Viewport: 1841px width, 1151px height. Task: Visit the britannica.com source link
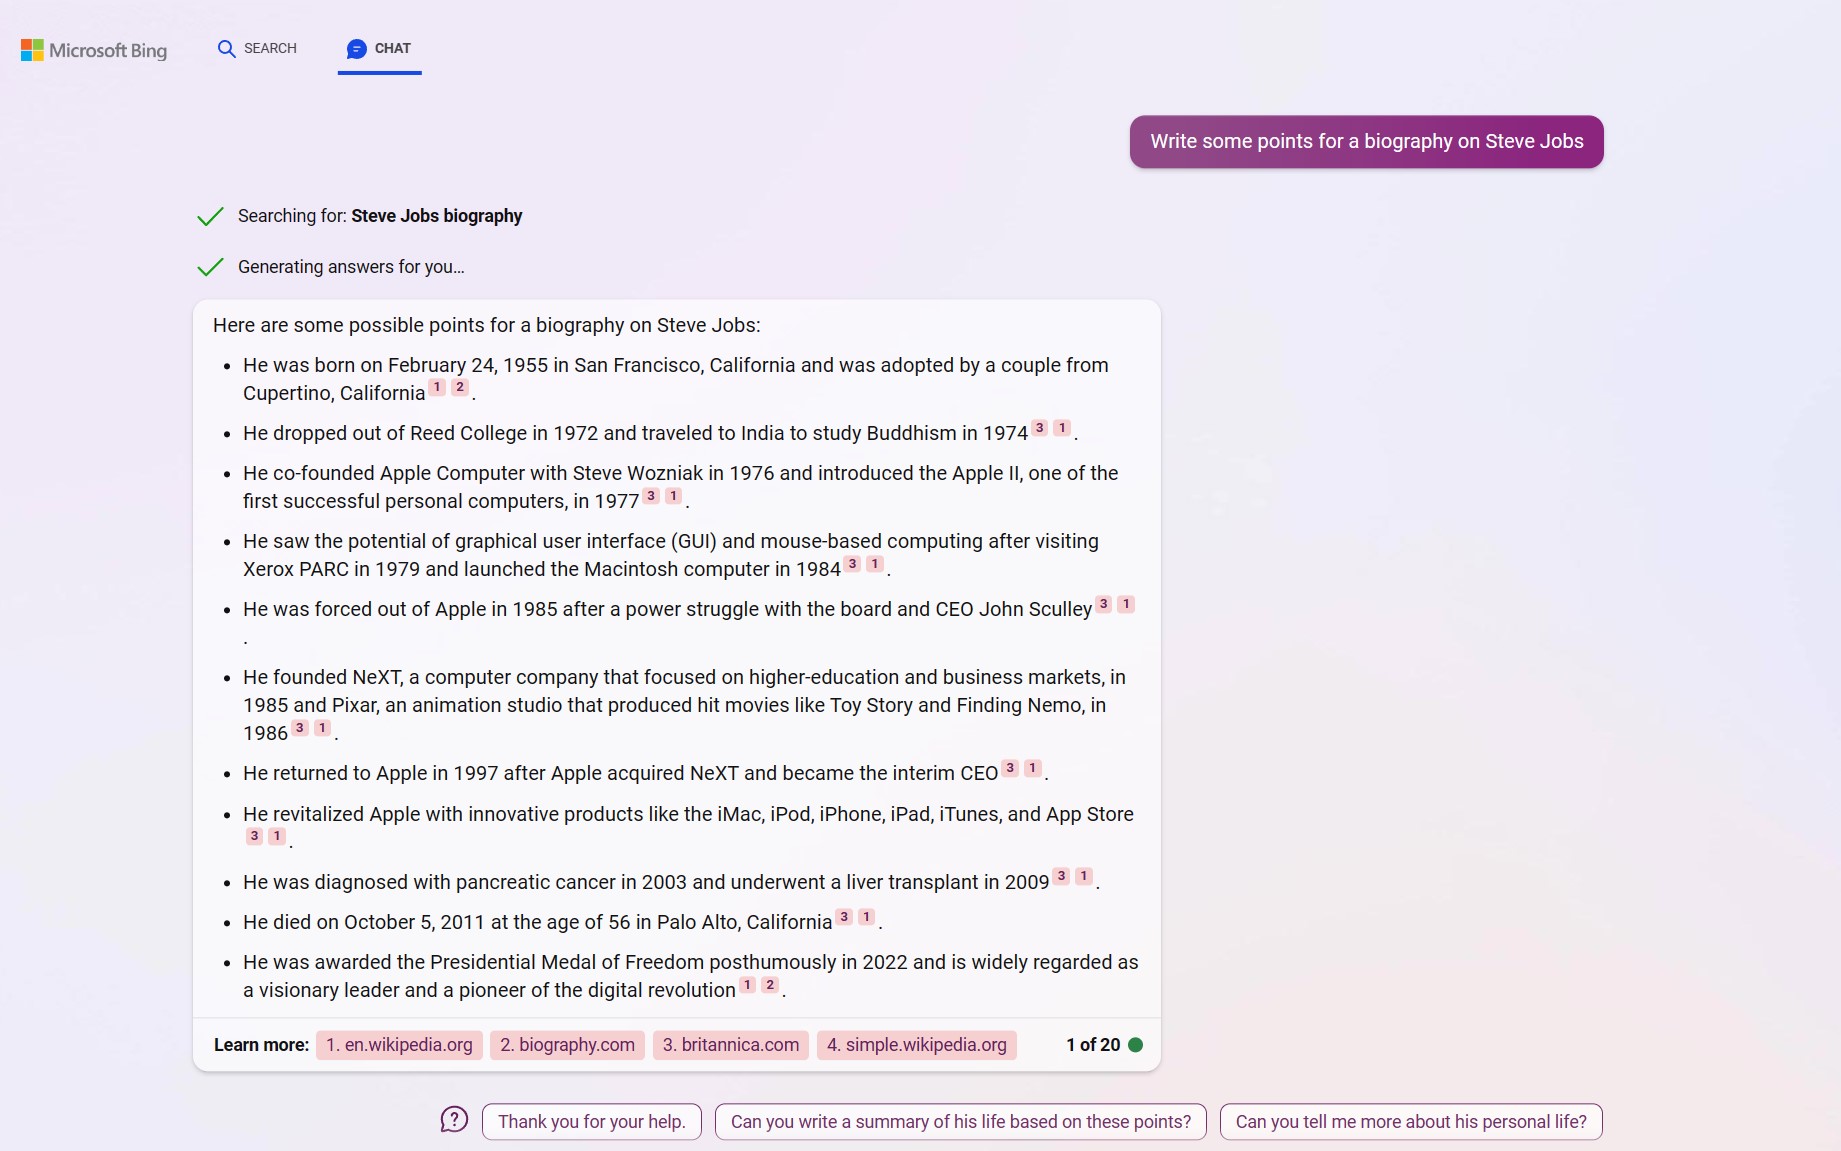click(x=731, y=1045)
